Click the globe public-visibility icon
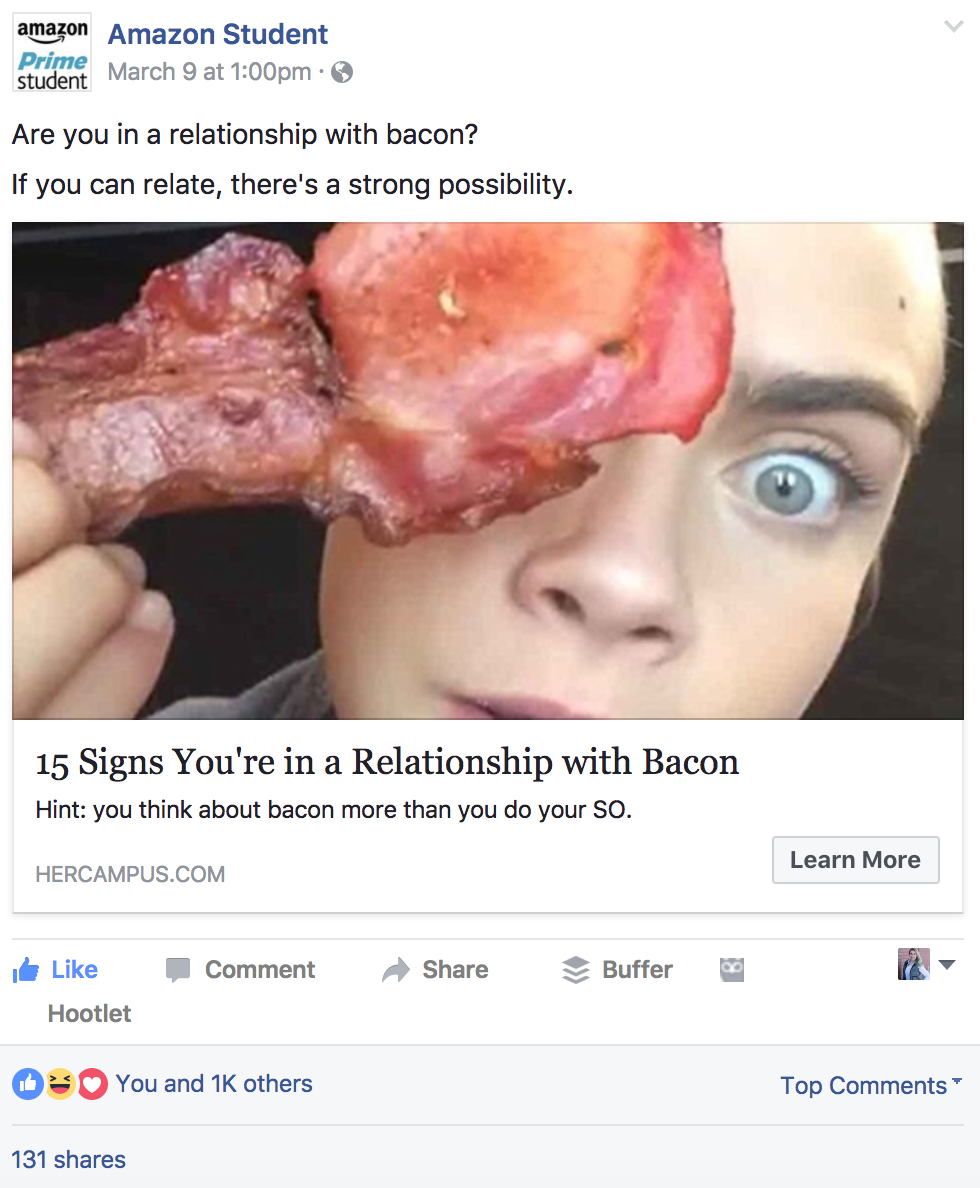Viewport: 980px width, 1188px height. click(342, 72)
